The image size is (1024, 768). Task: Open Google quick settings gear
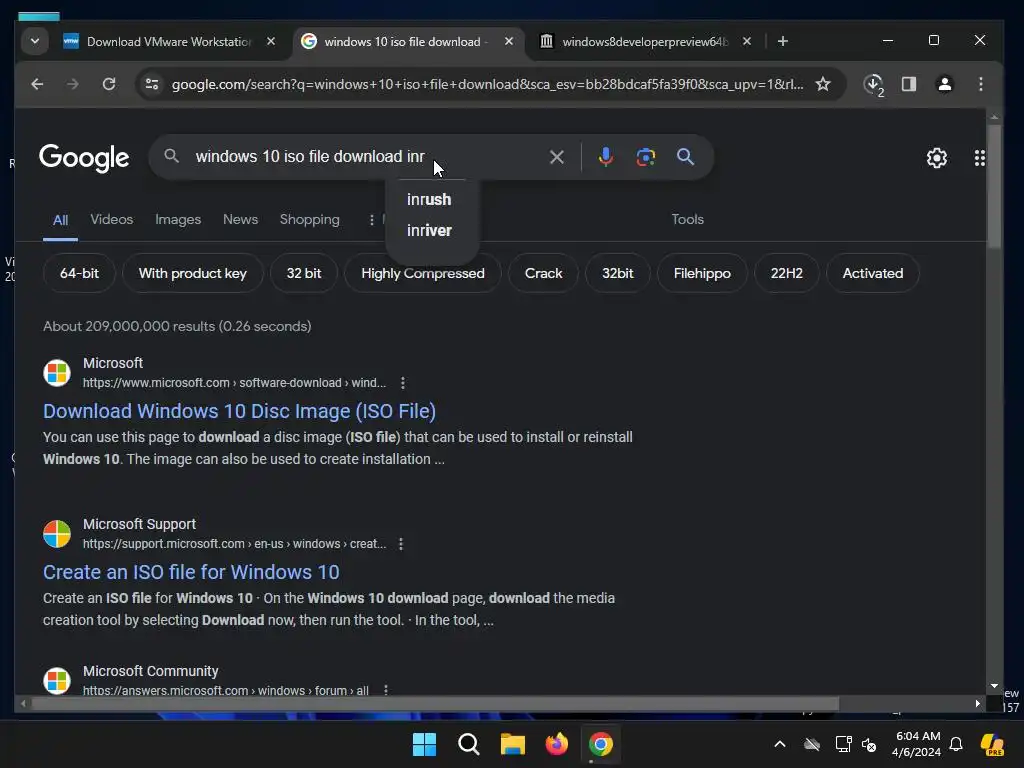coord(936,157)
